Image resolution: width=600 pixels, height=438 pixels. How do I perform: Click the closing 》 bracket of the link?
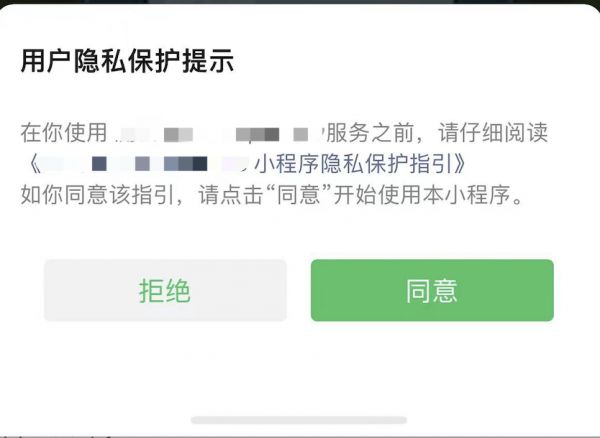(461, 164)
